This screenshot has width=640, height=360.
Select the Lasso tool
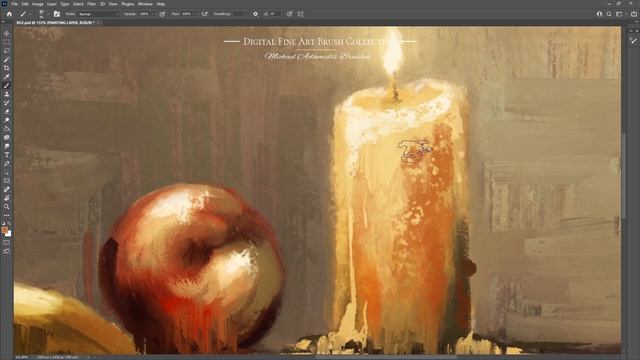click(x=7, y=51)
